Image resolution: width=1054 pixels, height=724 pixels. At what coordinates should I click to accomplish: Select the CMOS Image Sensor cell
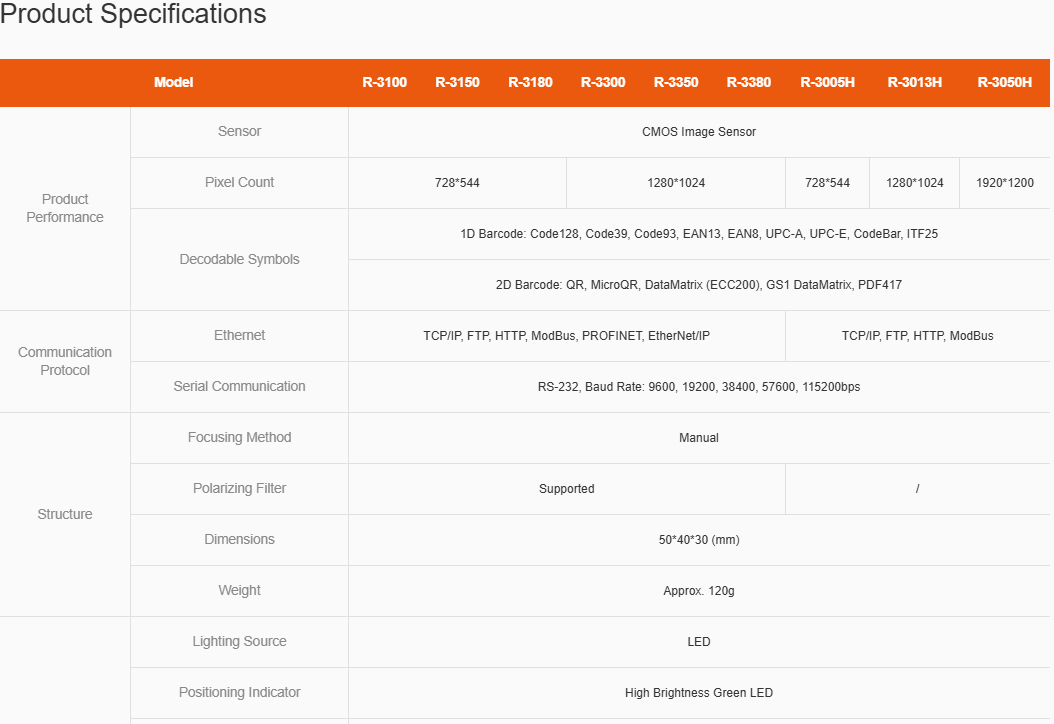698,132
